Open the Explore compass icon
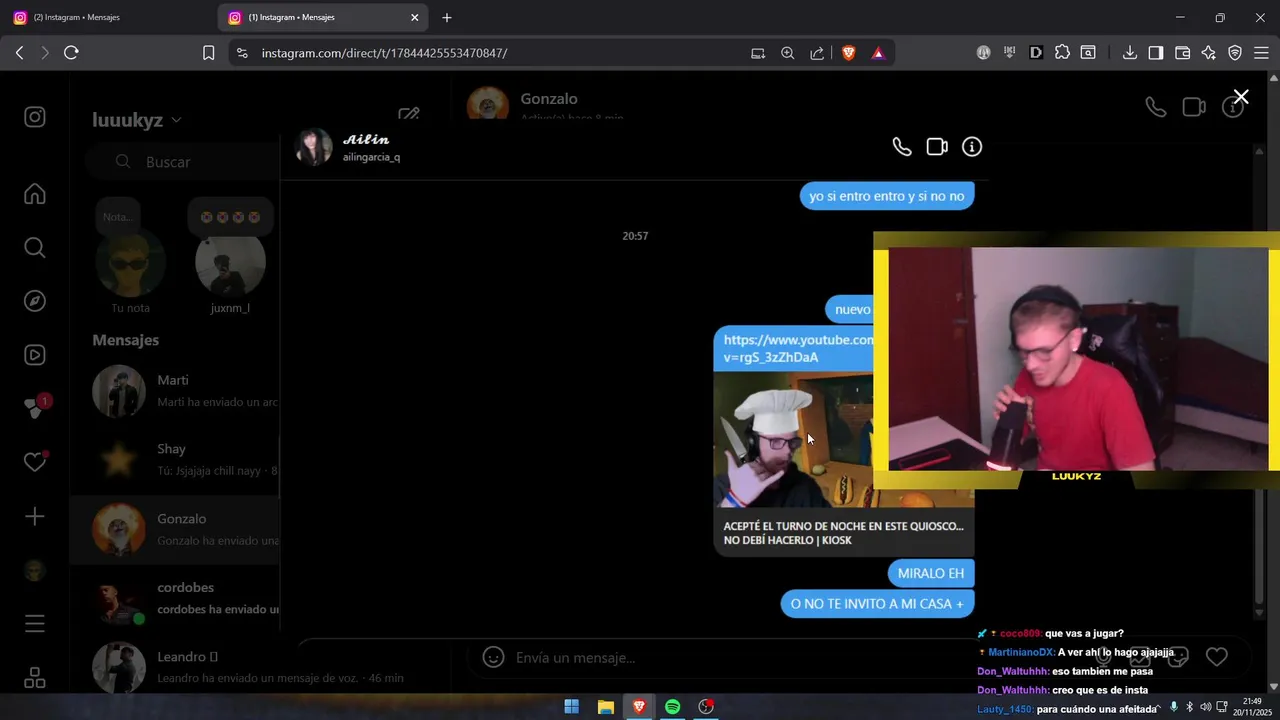This screenshot has width=1280, height=720. (35, 301)
